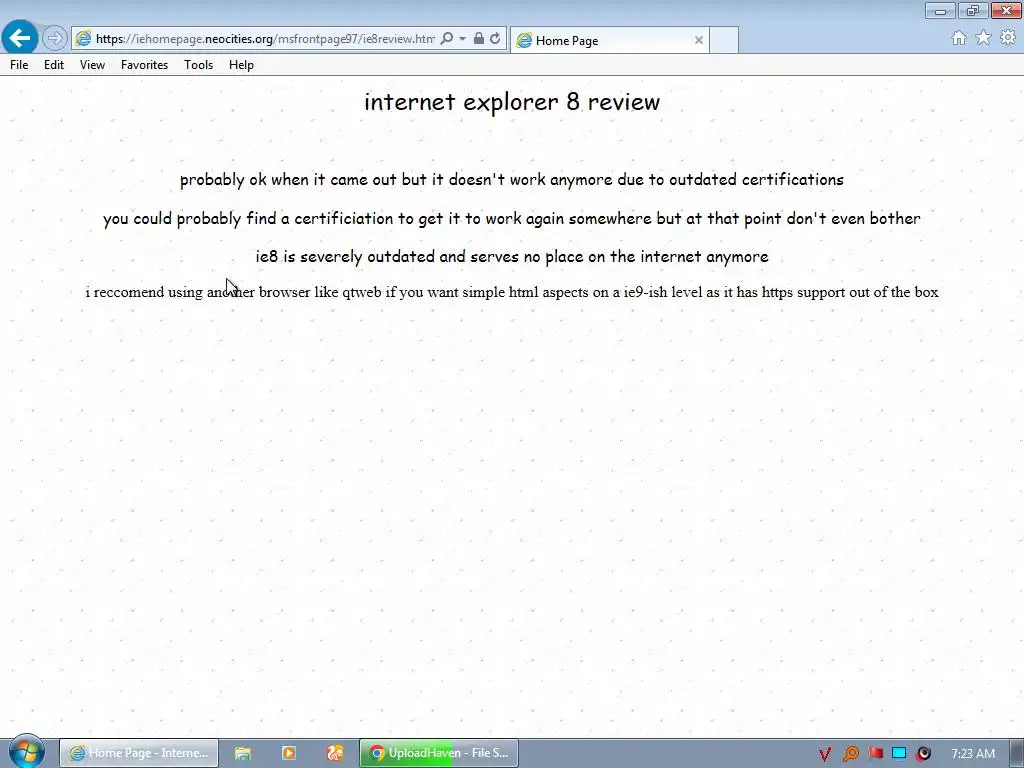Click the security lock icon in address bar
This screenshot has height=768, width=1024.
[479, 39]
